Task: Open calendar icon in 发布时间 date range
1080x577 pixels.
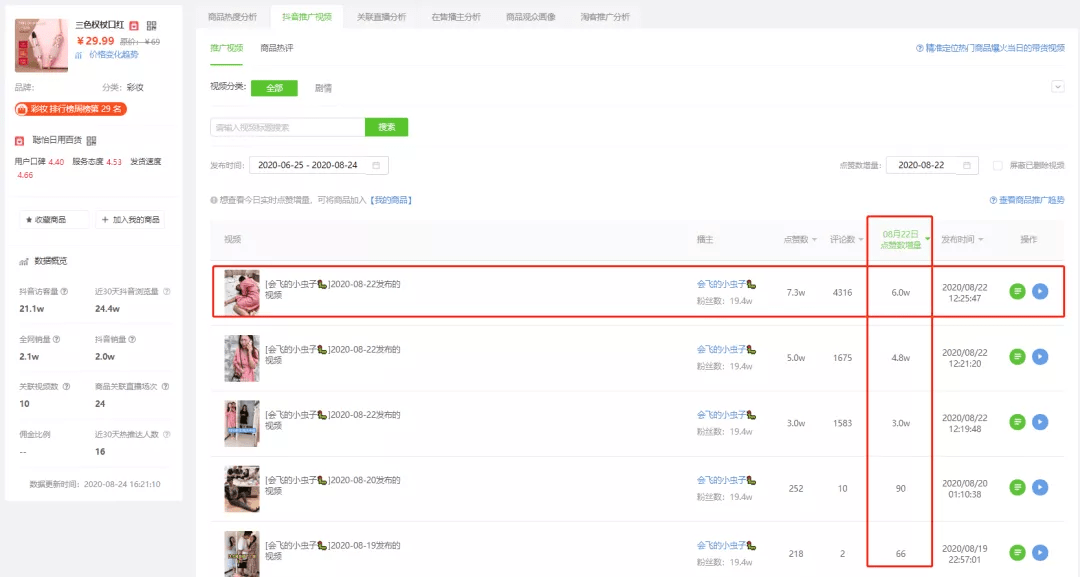Action: click(376, 165)
